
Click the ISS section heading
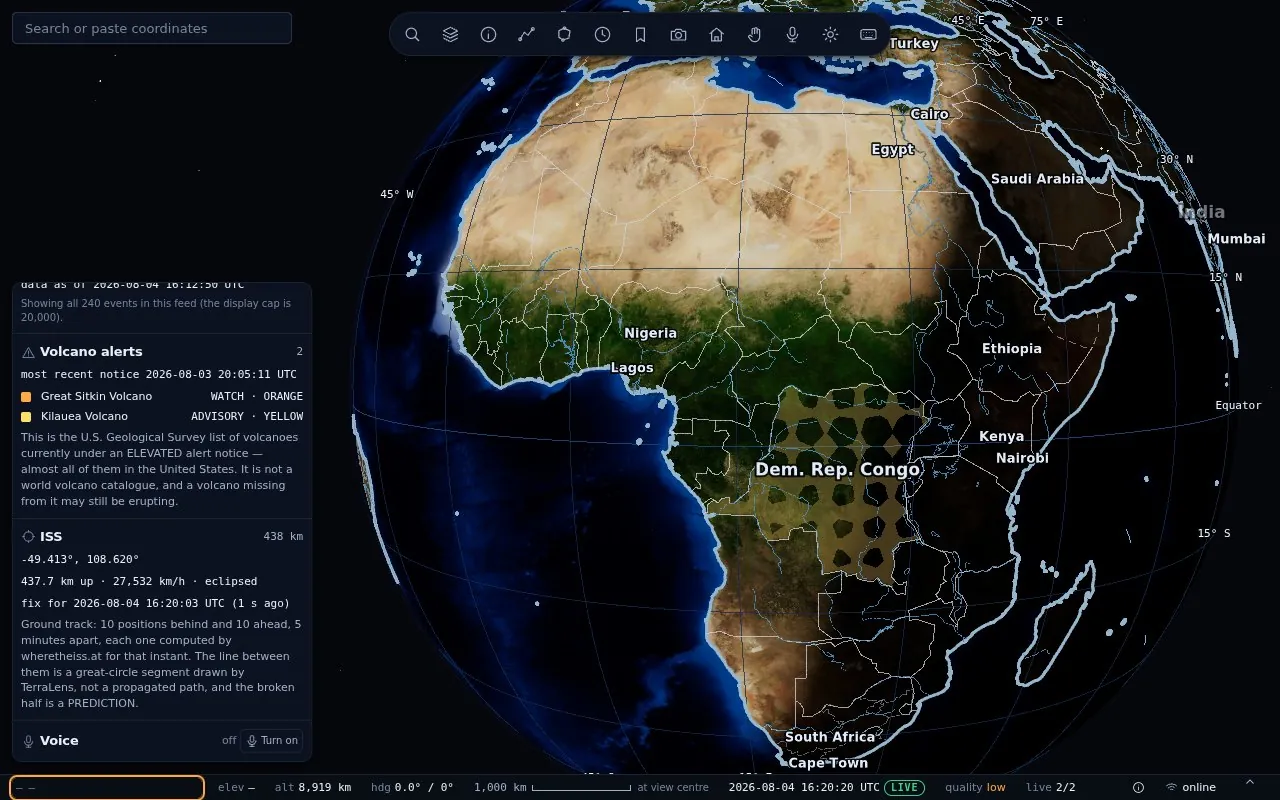pyautogui.click(x=51, y=537)
